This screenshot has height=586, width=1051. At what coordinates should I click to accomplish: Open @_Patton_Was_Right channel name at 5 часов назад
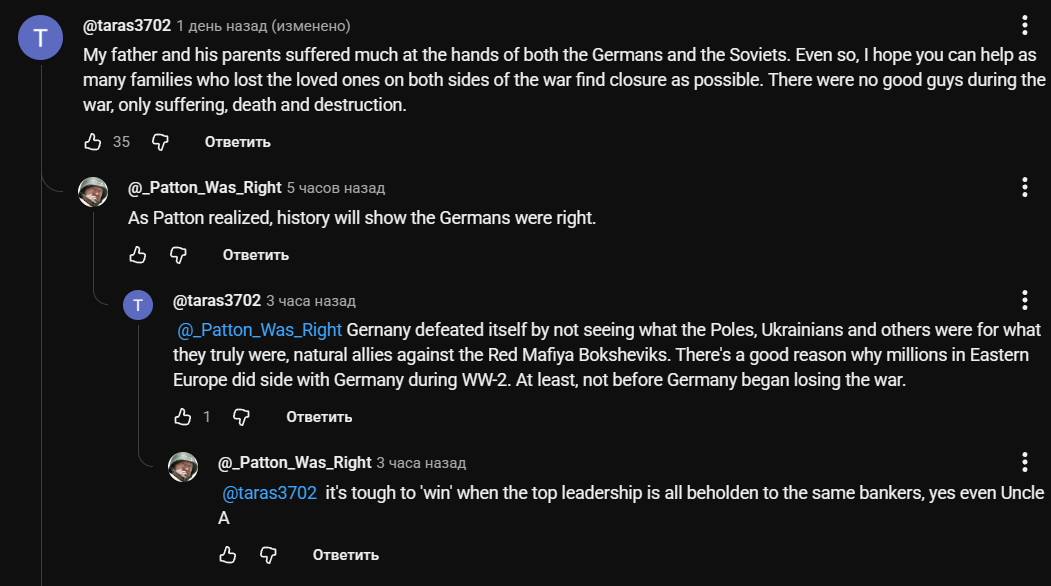tap(204, 188)
